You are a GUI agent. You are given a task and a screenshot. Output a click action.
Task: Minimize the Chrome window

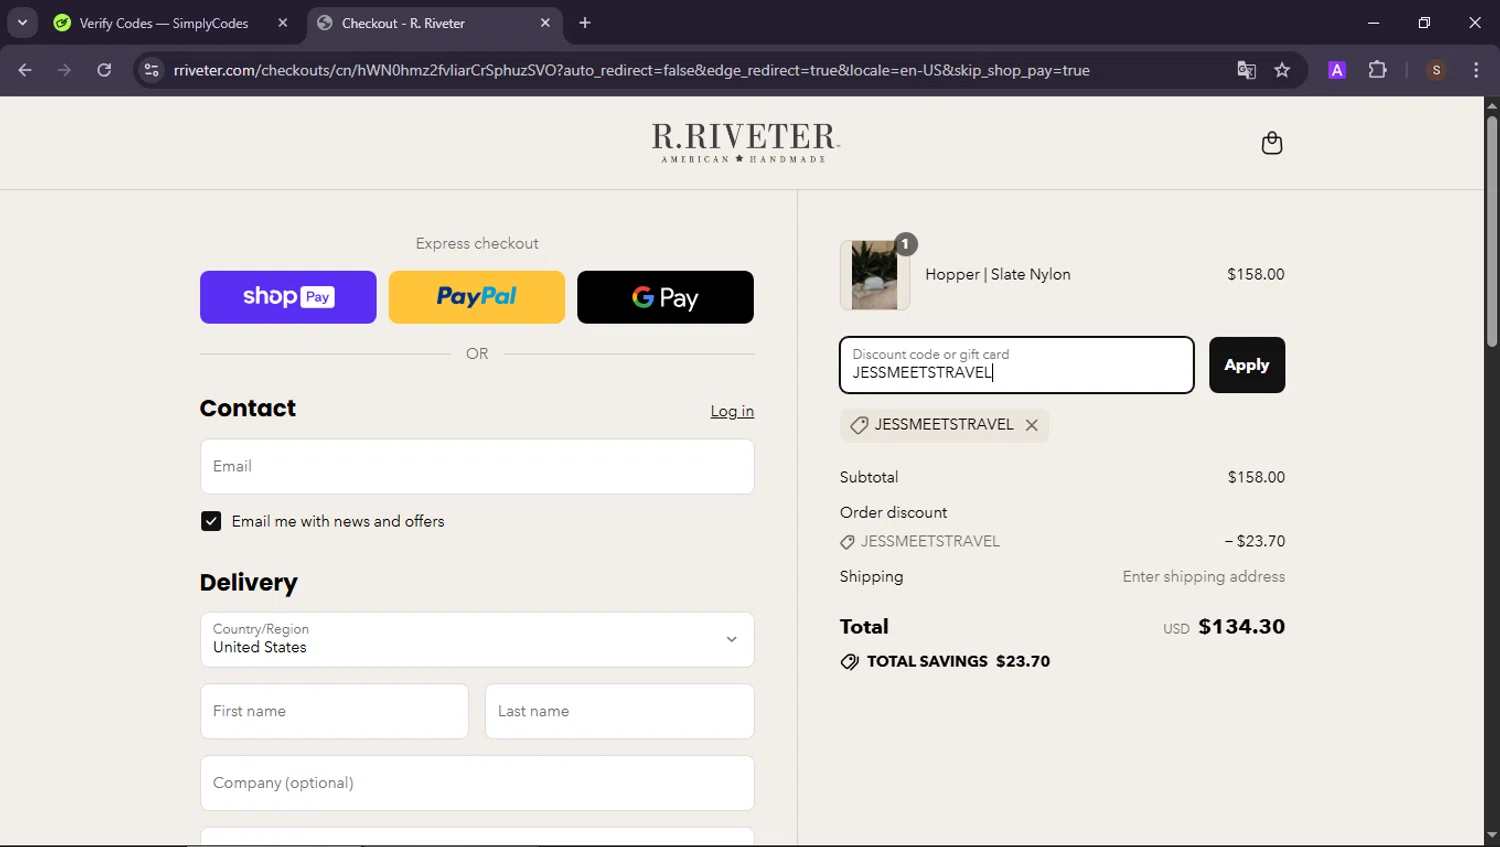tap(1373, 22)
